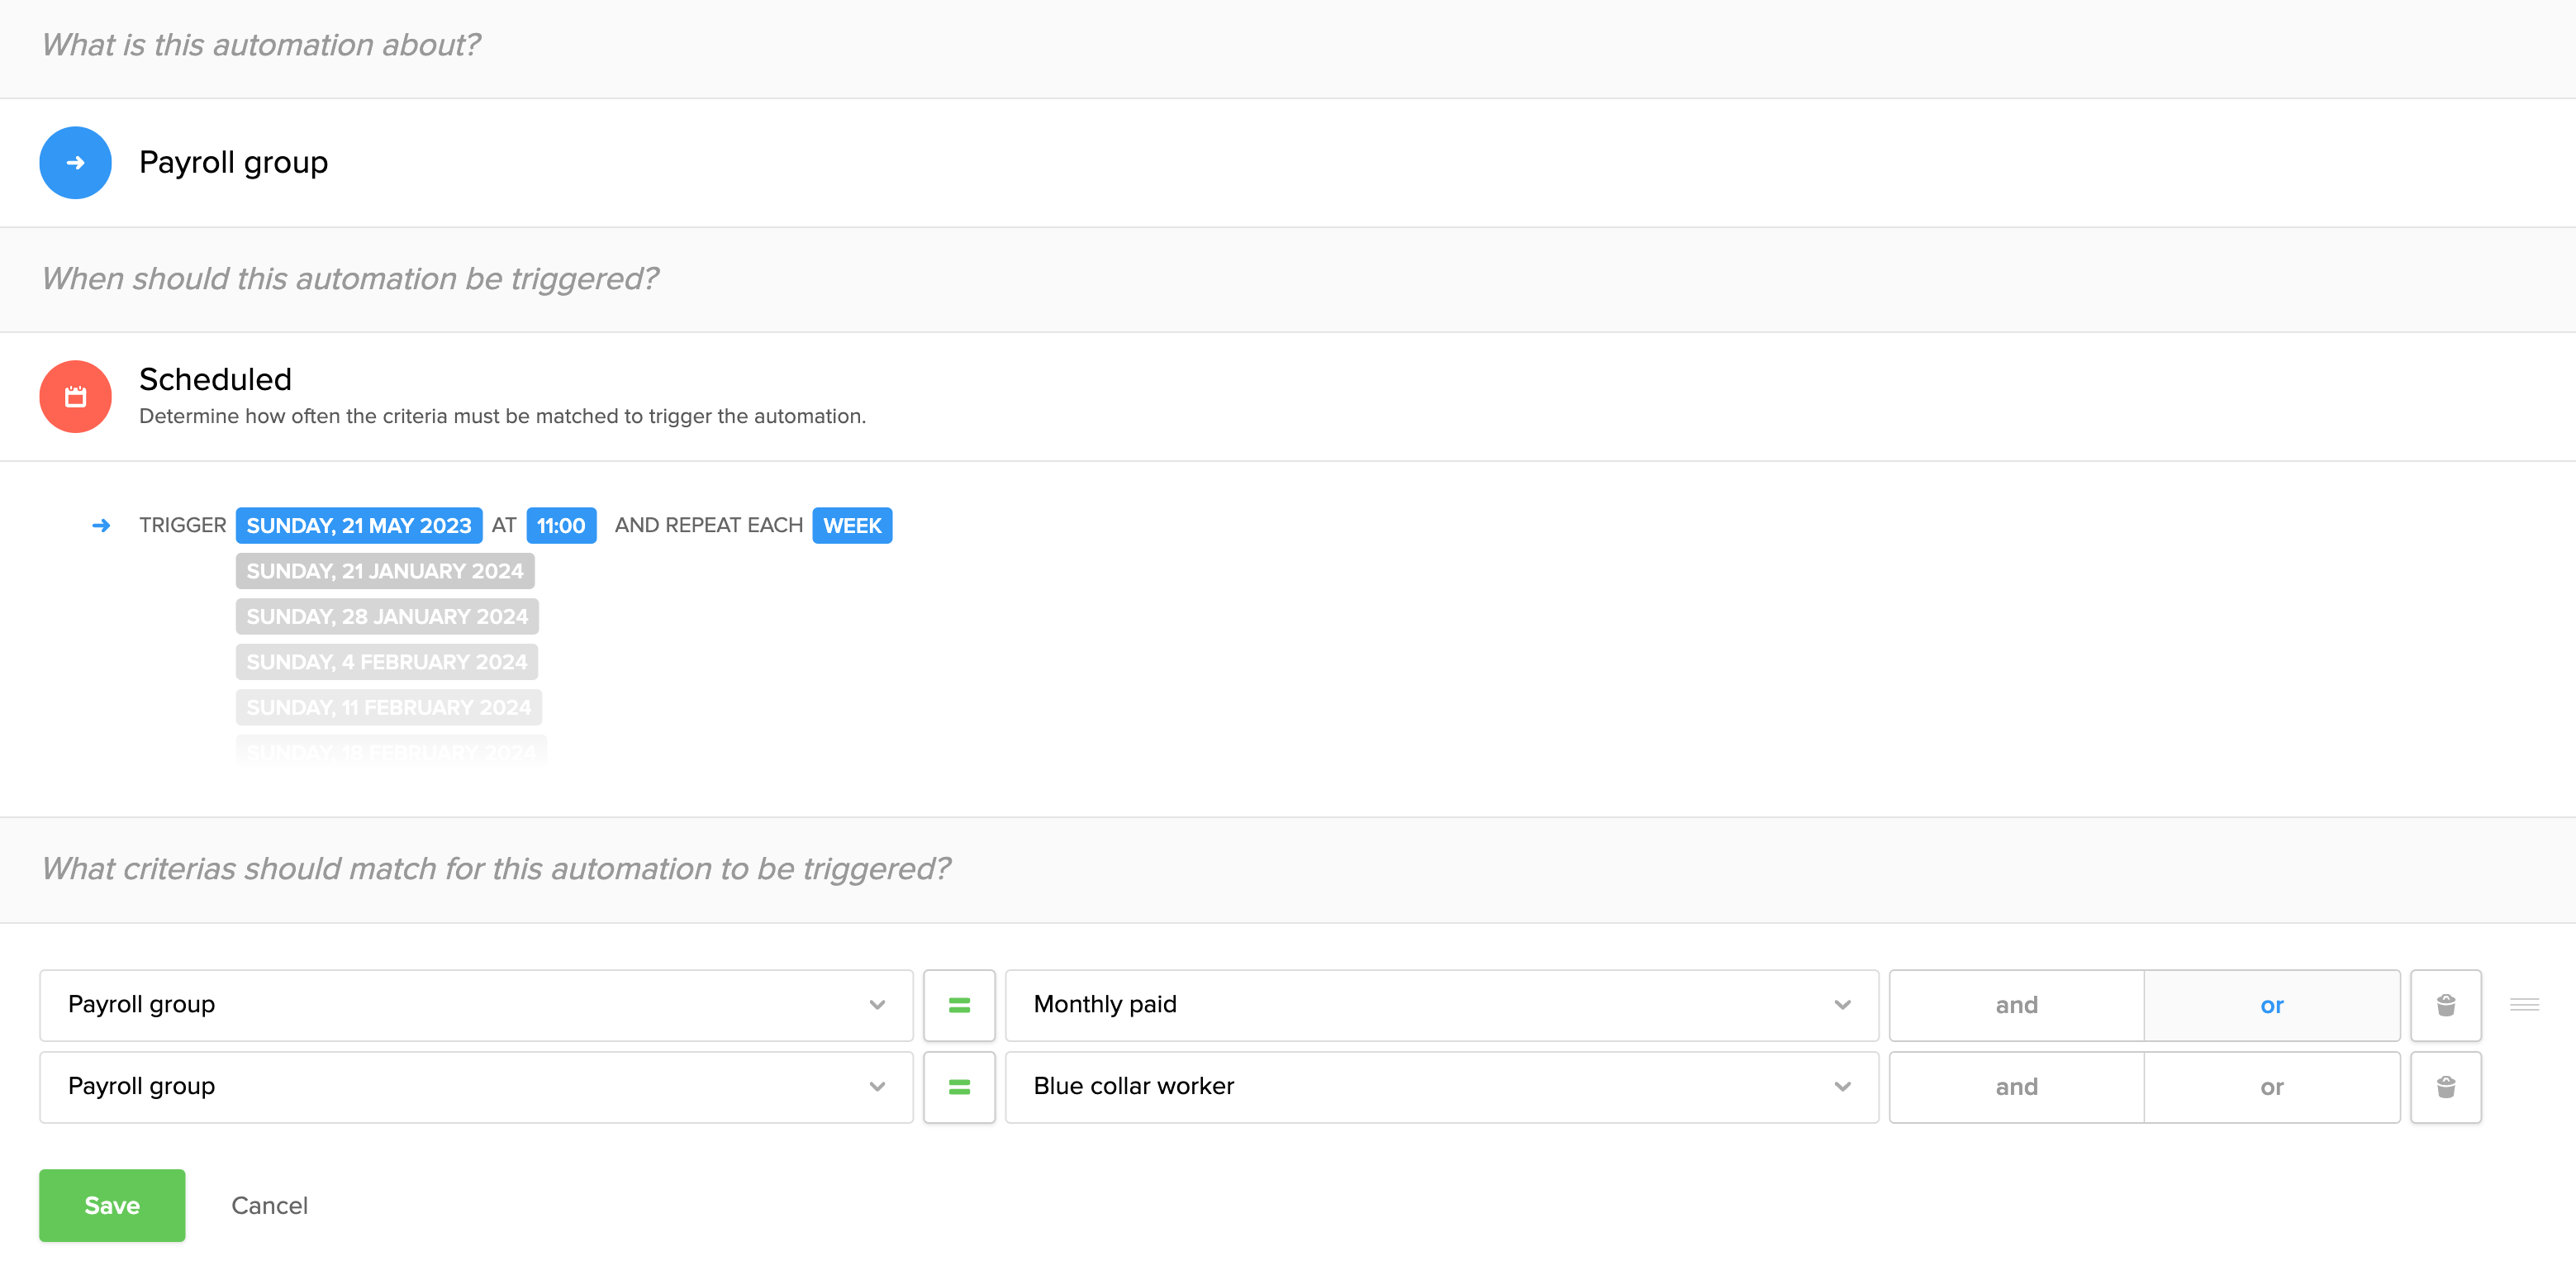Select 'and' for the Monthly paid criteria

coord(2016,1004)
